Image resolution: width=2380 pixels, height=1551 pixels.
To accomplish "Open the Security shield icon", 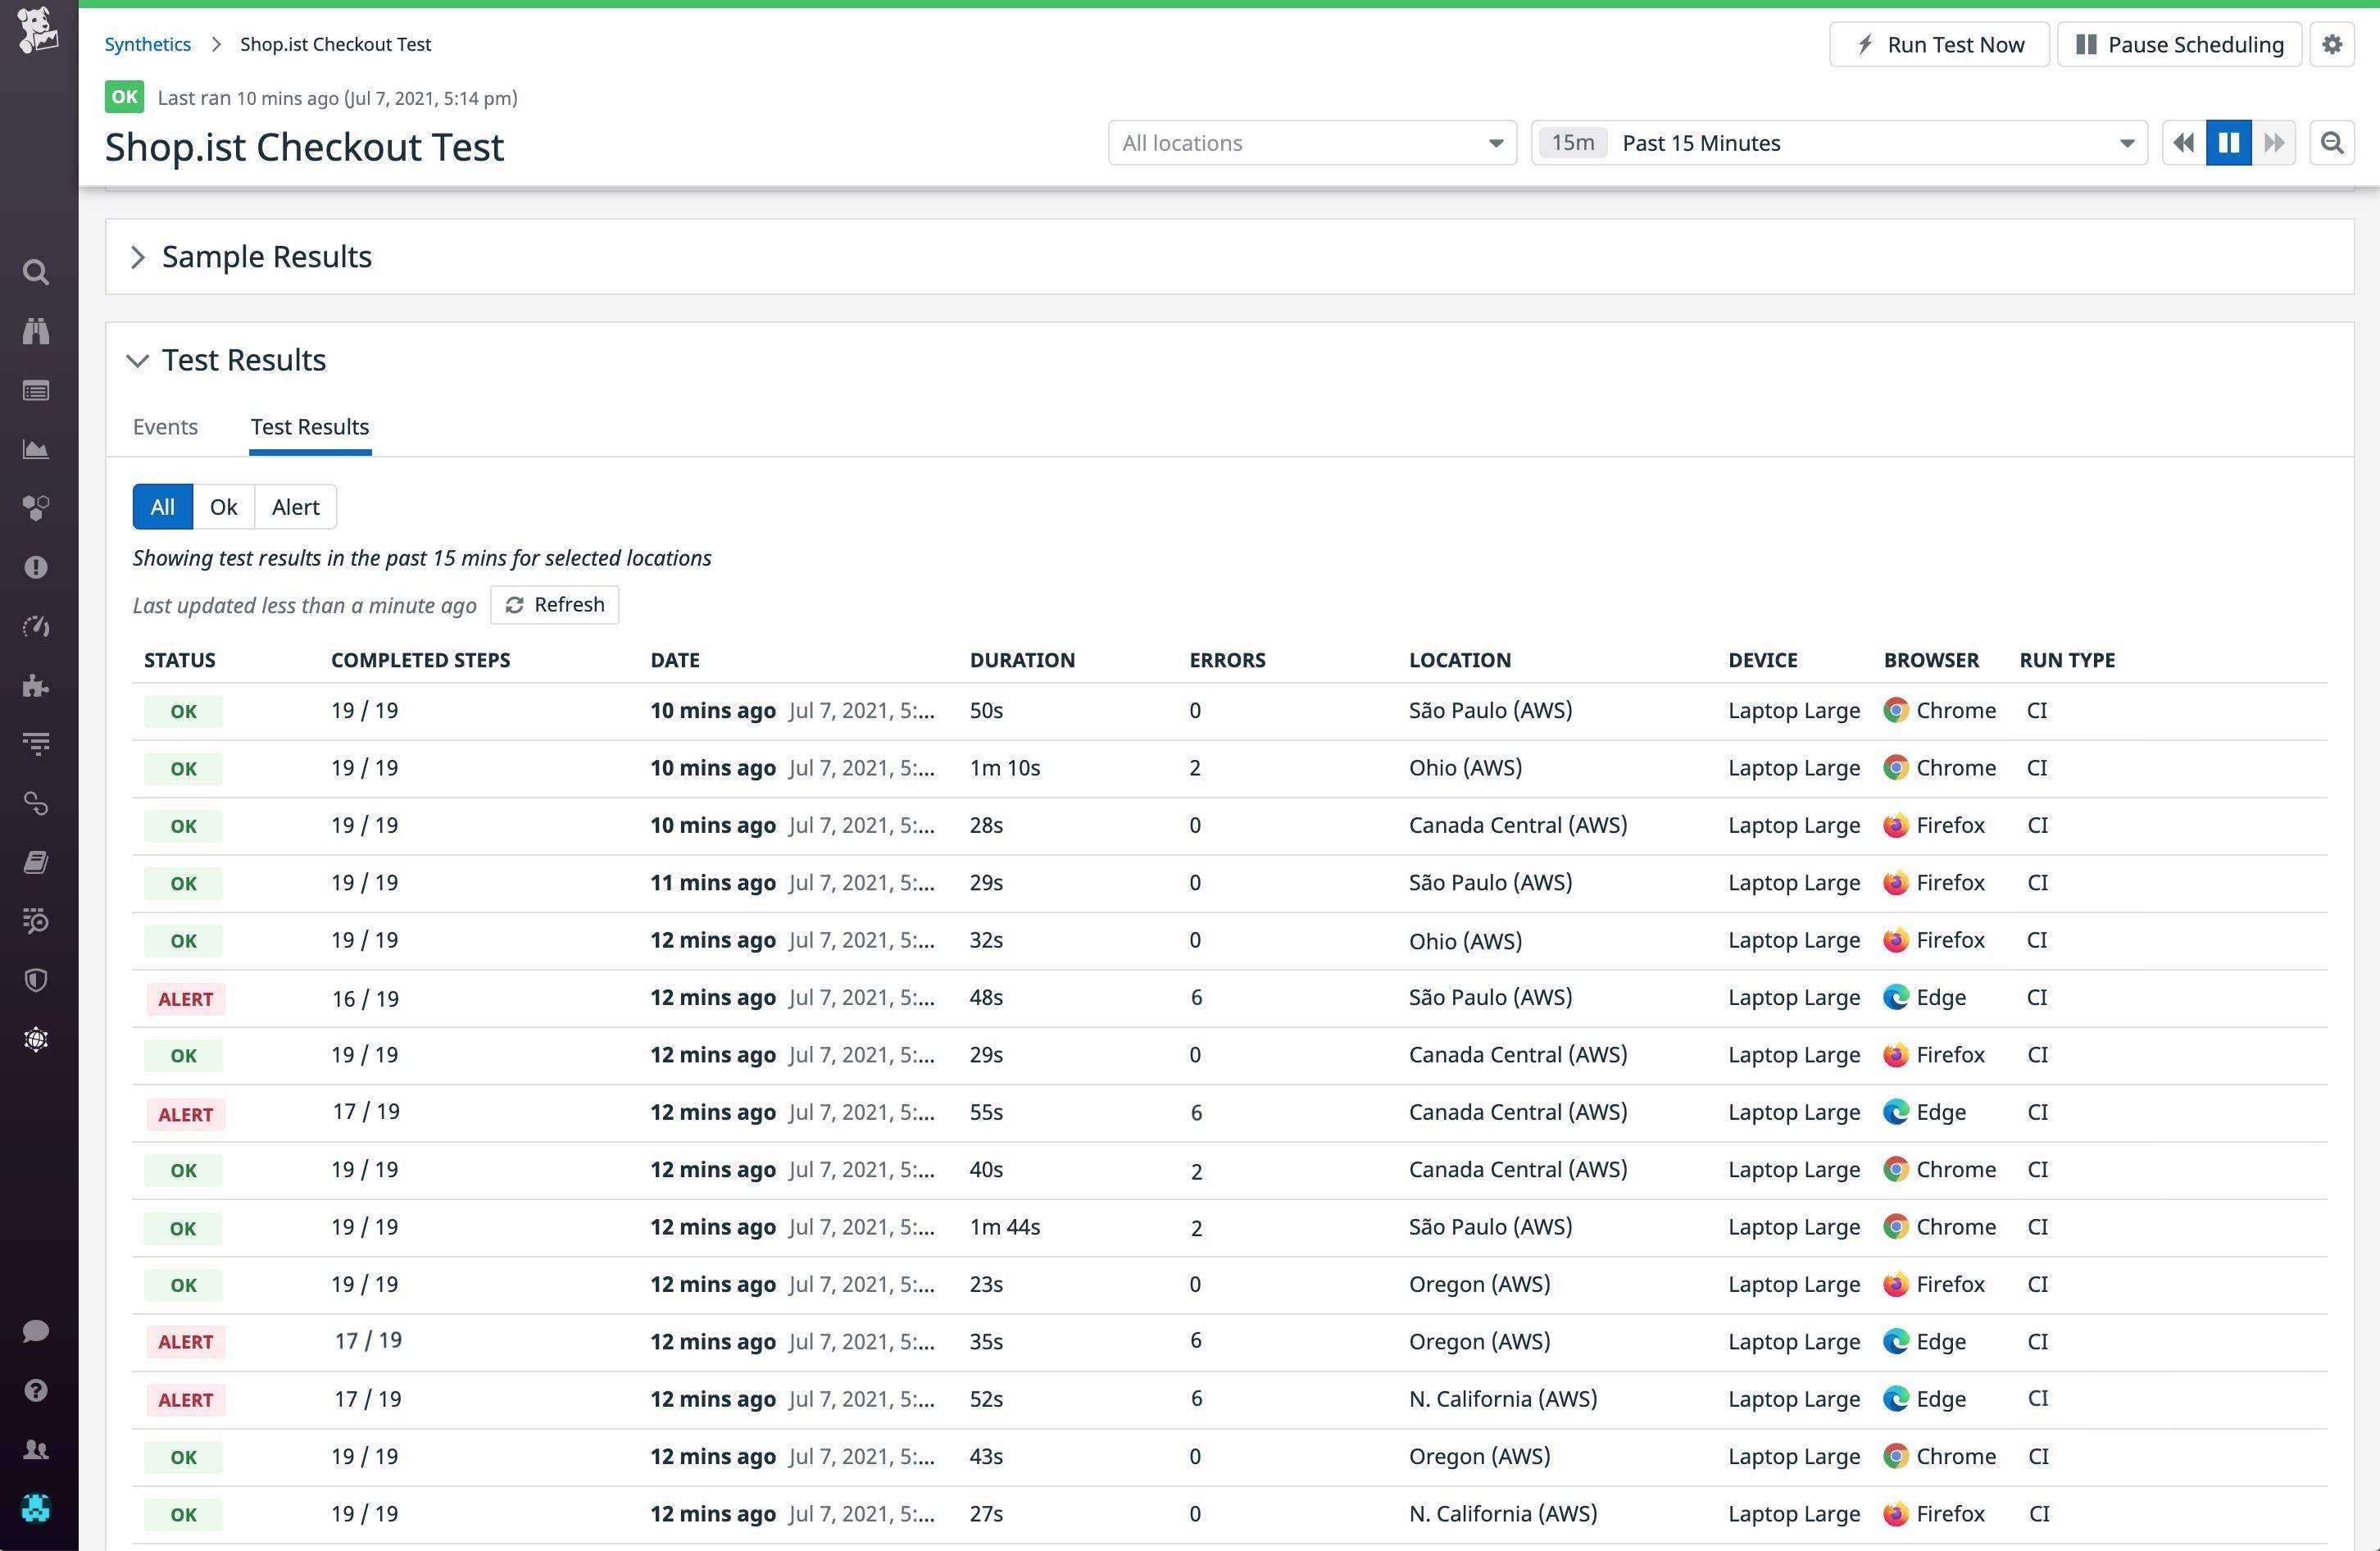I will click(36, 980).
